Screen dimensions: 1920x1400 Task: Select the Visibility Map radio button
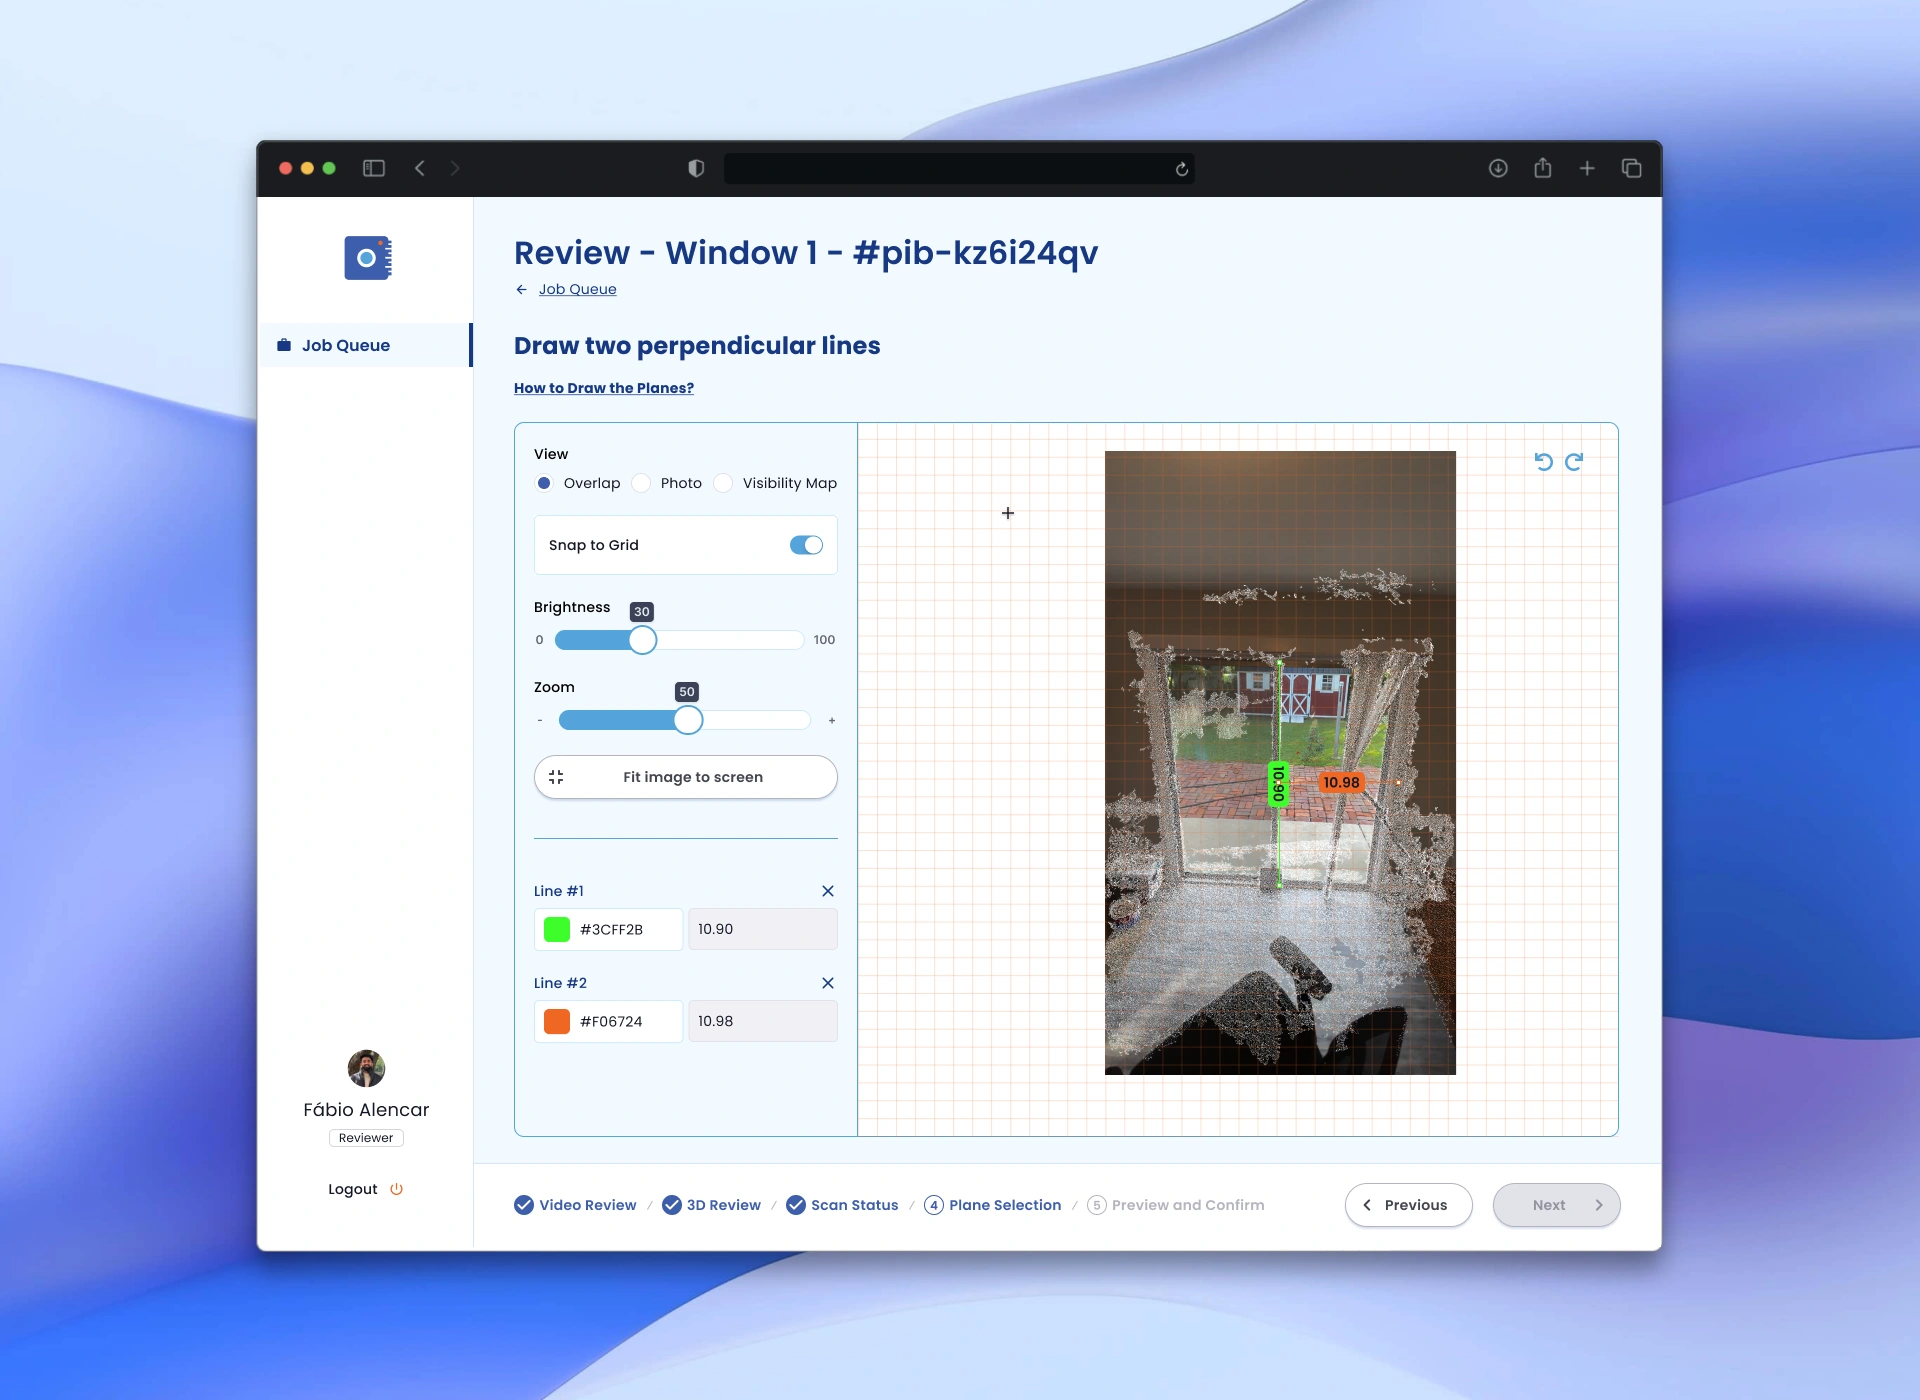(x=723, y=483)
